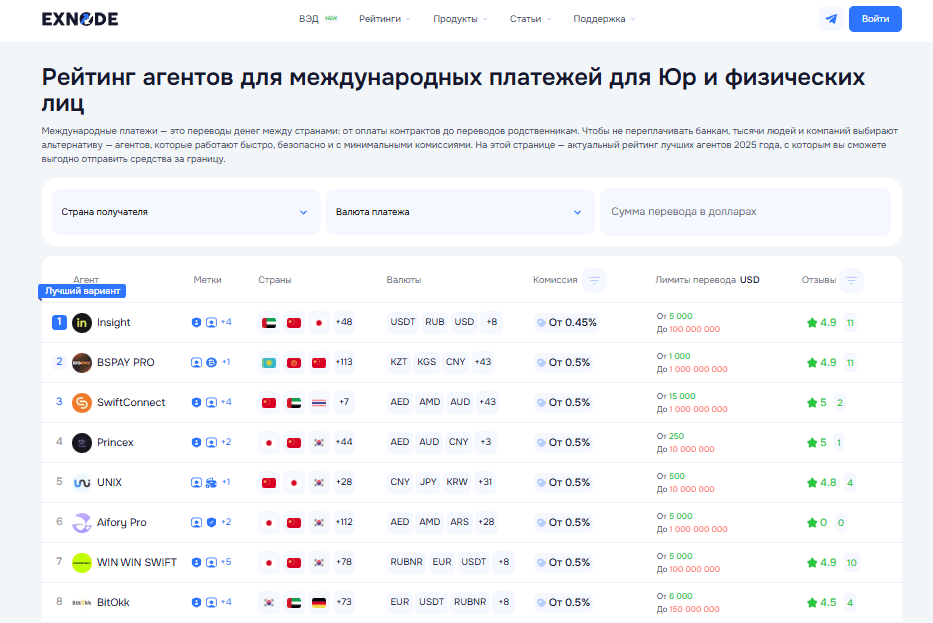Click the JPY chip in UNIX row
The width and height of the screenshot is (933, 623).
point(428,482)
